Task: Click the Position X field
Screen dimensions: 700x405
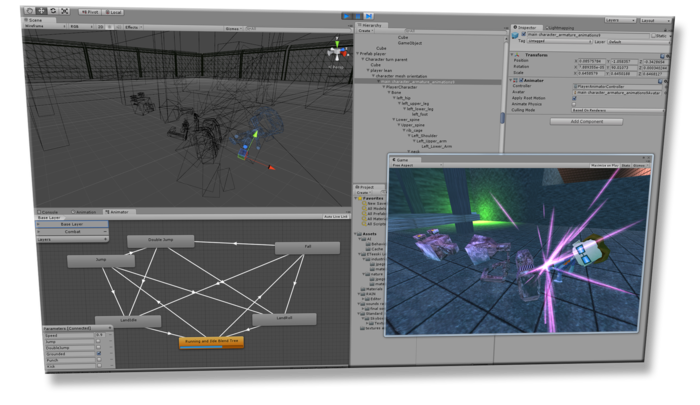Action: tap(590, 61)
